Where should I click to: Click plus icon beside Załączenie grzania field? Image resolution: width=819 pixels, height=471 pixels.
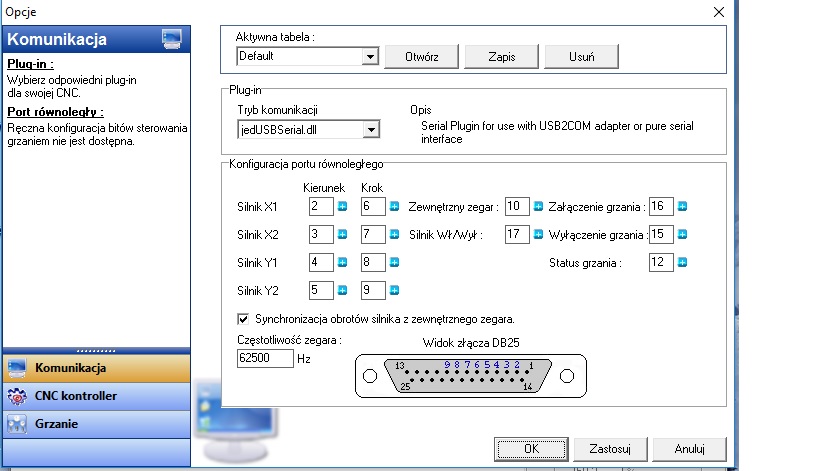[x=683, y=207]
